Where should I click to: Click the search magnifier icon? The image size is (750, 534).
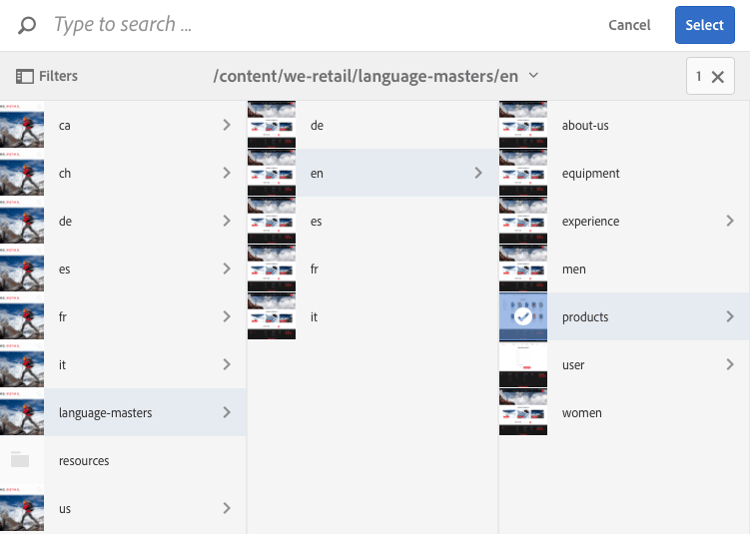(x=28, y=25)
